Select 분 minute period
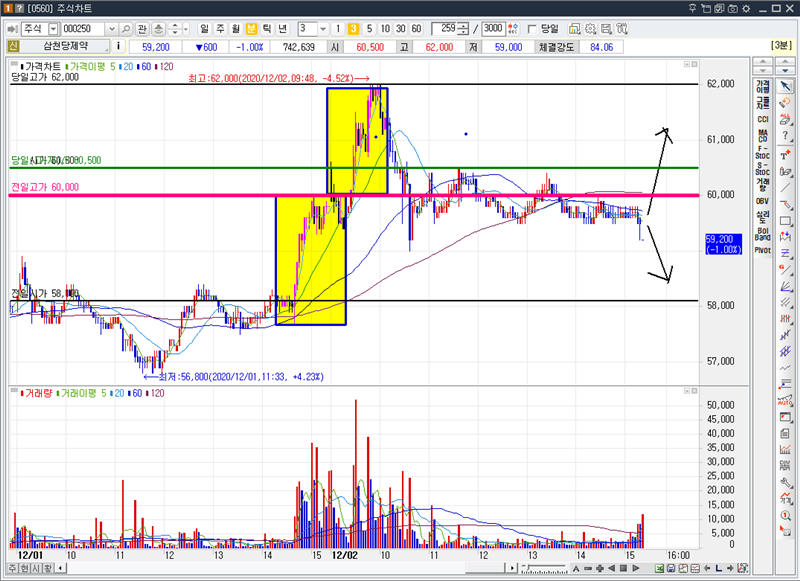The image size is (800, 581). (x=251, y=29)
